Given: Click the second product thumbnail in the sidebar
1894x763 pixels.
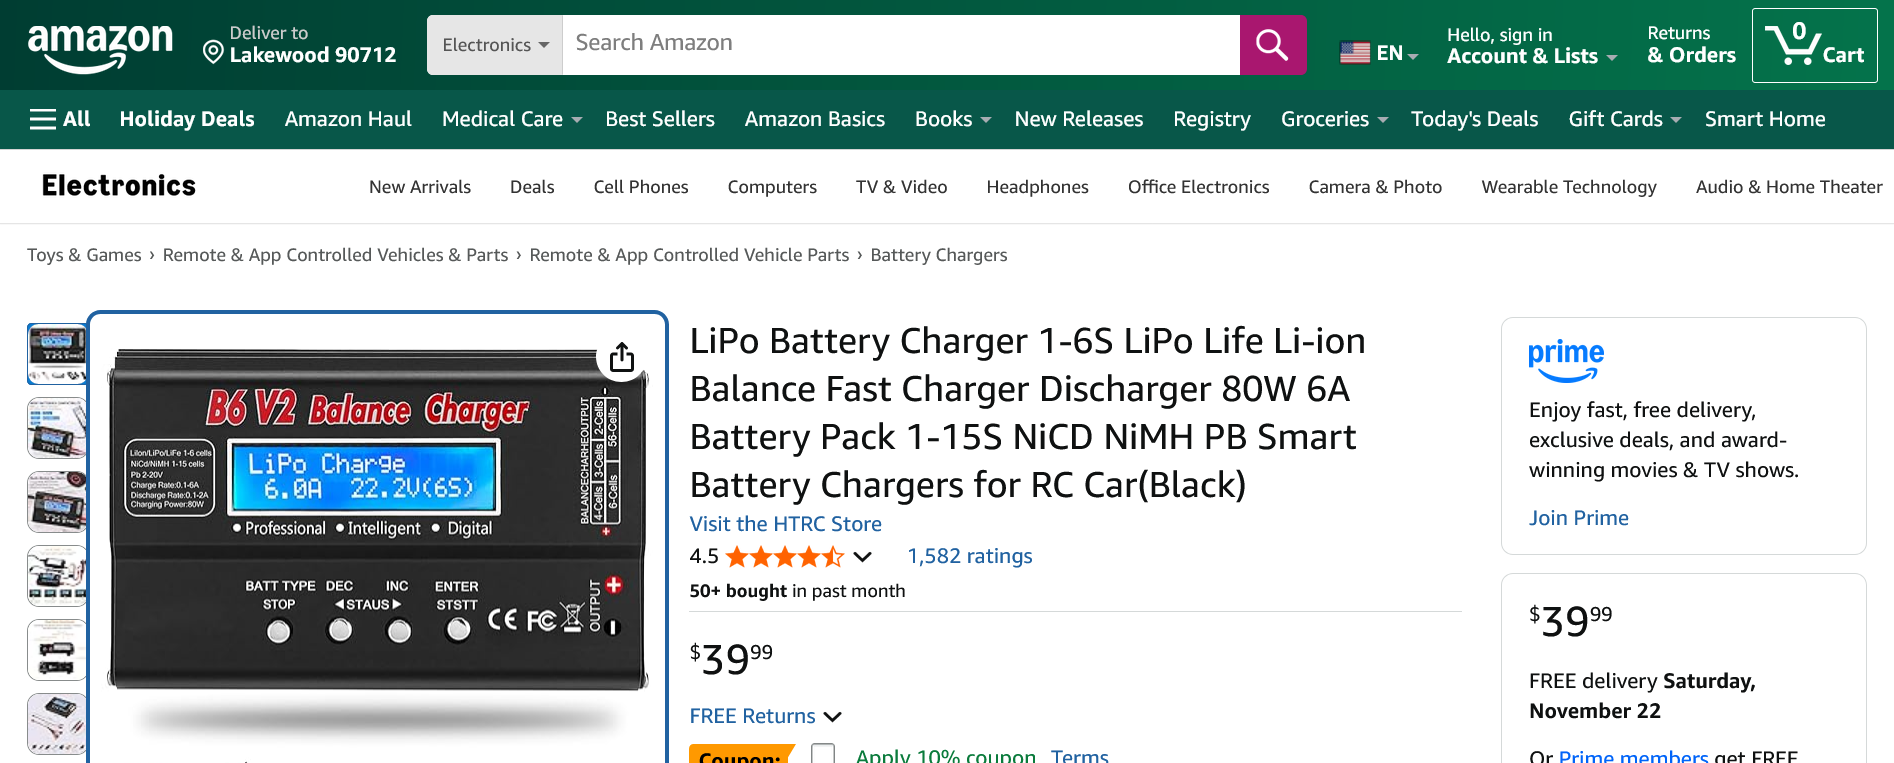Looking at the screenshot, I should (x=57, y=428).
